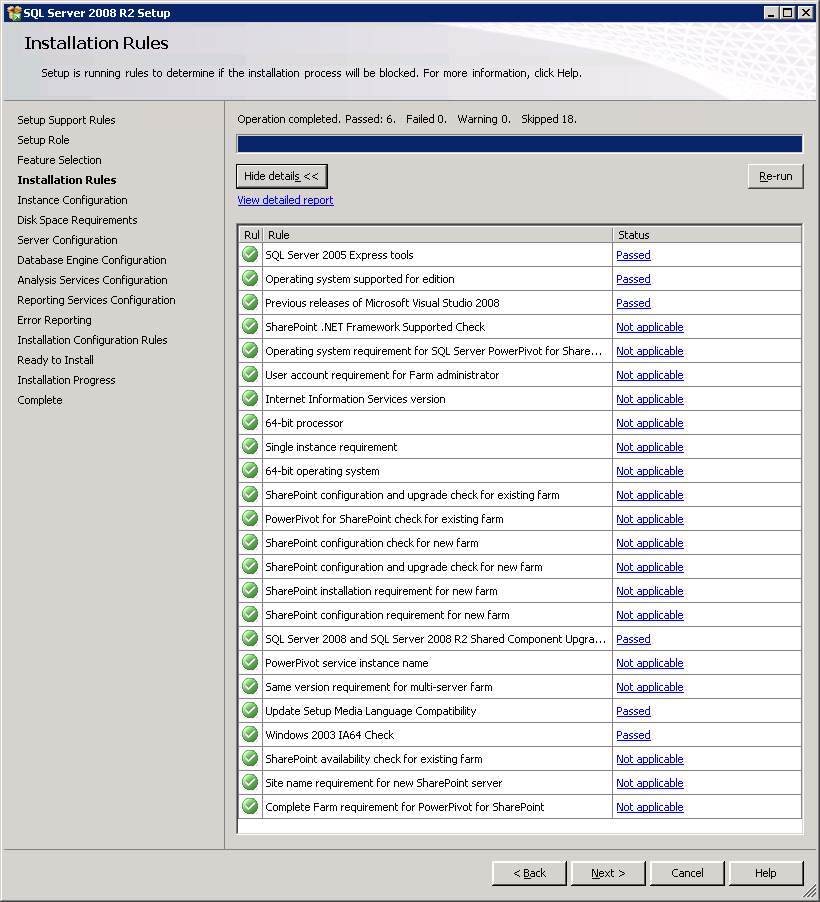Image resolution: width=820 pixels, height=902 pixels.
Task: Click check icon beside Operating system supported for edition
Action: coord(250,278)
